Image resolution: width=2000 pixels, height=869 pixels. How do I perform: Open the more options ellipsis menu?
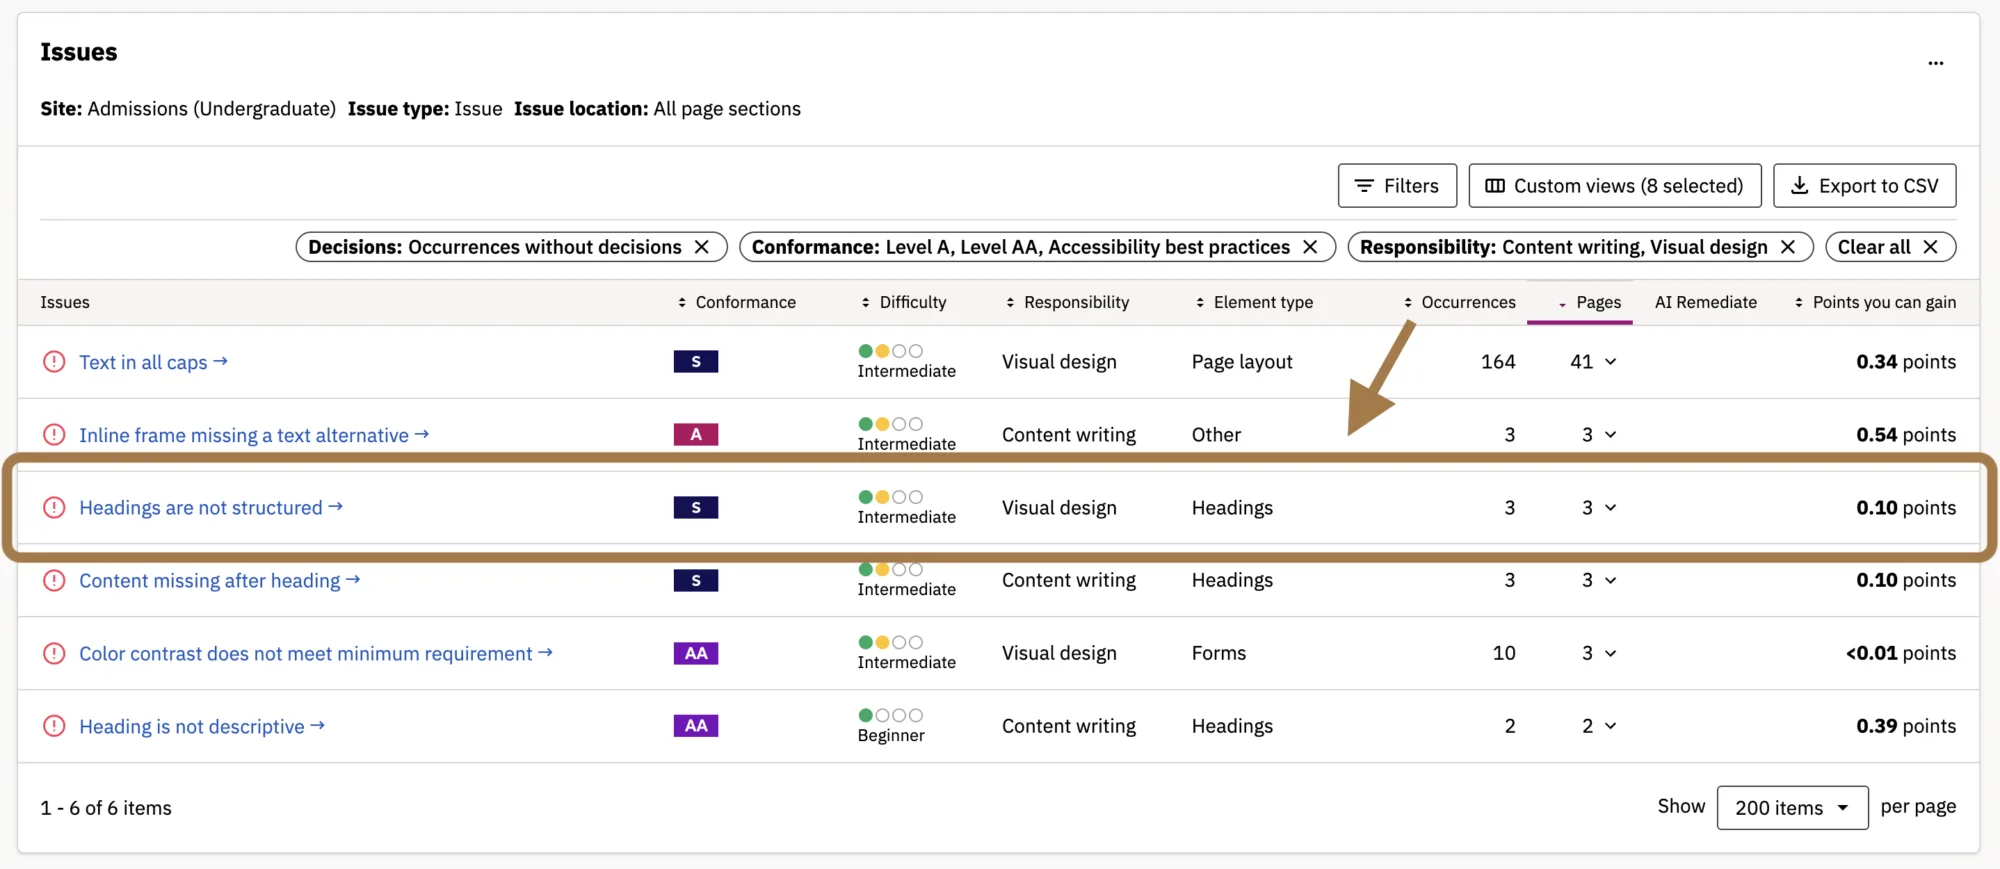pyautogui.click(x=1936, y=62)
